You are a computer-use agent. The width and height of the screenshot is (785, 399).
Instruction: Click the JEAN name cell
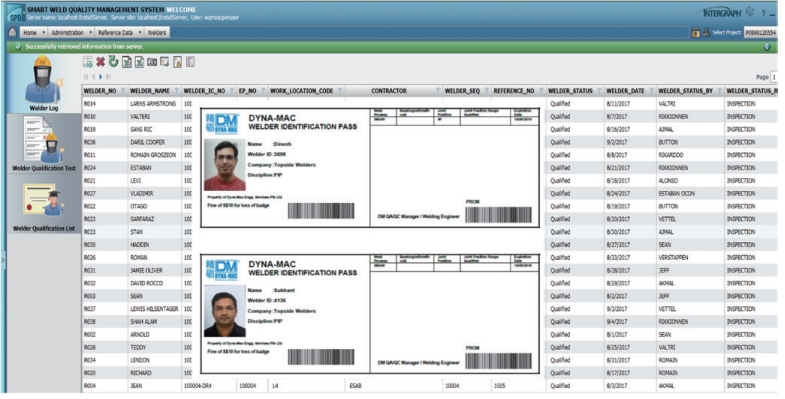coord(136,386)
